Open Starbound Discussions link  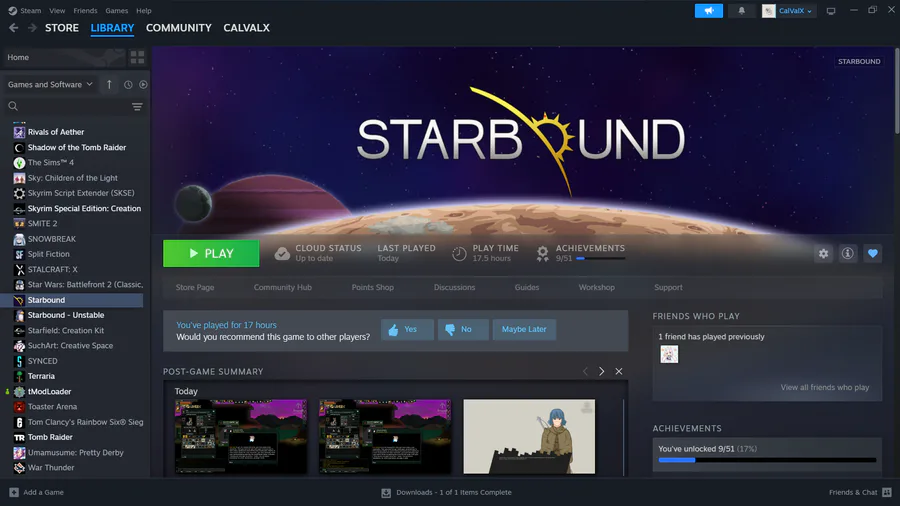pyautogui.click(x=454, y=287)
